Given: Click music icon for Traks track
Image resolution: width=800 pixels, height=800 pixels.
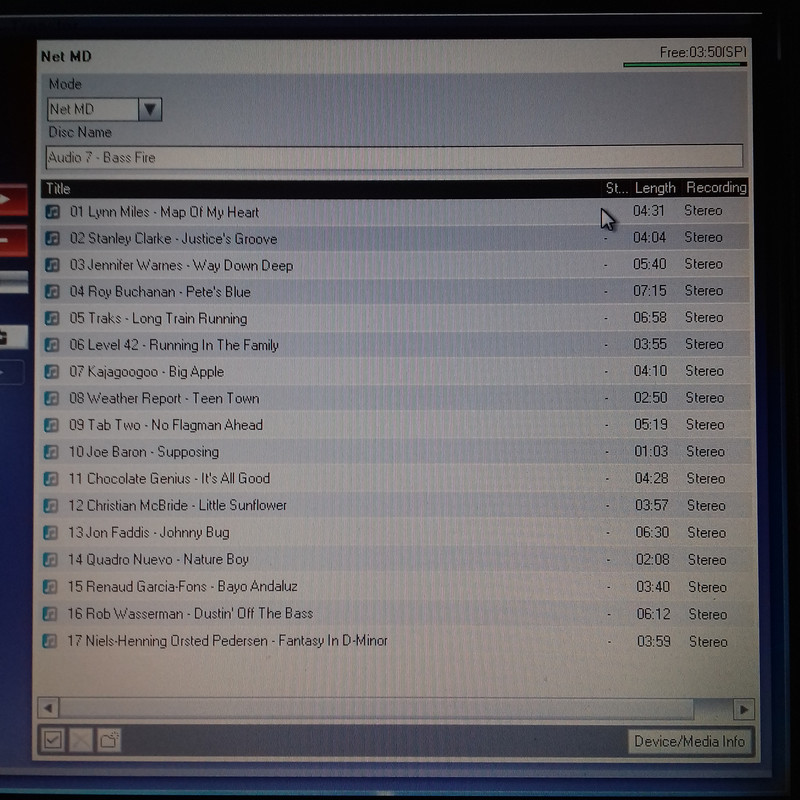Looking at the screenshot, I should (52, 318).
